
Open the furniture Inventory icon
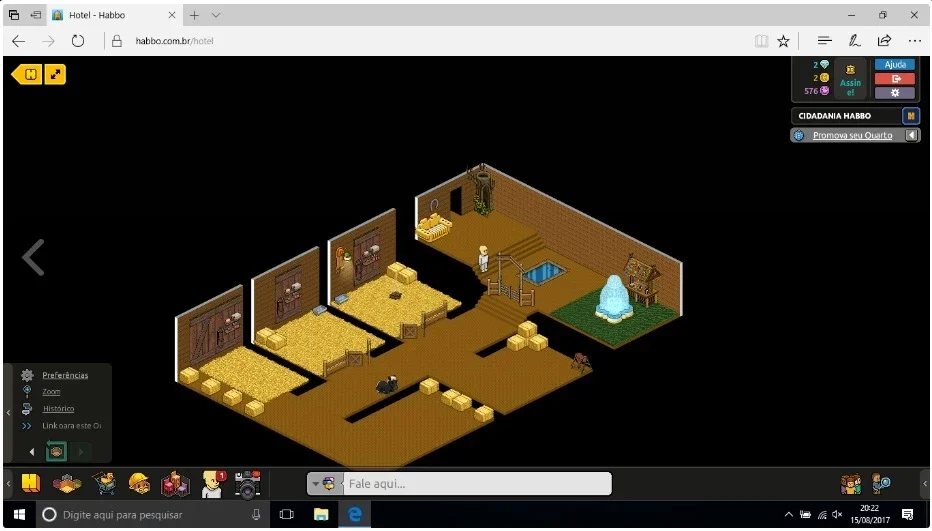point(175,484)
